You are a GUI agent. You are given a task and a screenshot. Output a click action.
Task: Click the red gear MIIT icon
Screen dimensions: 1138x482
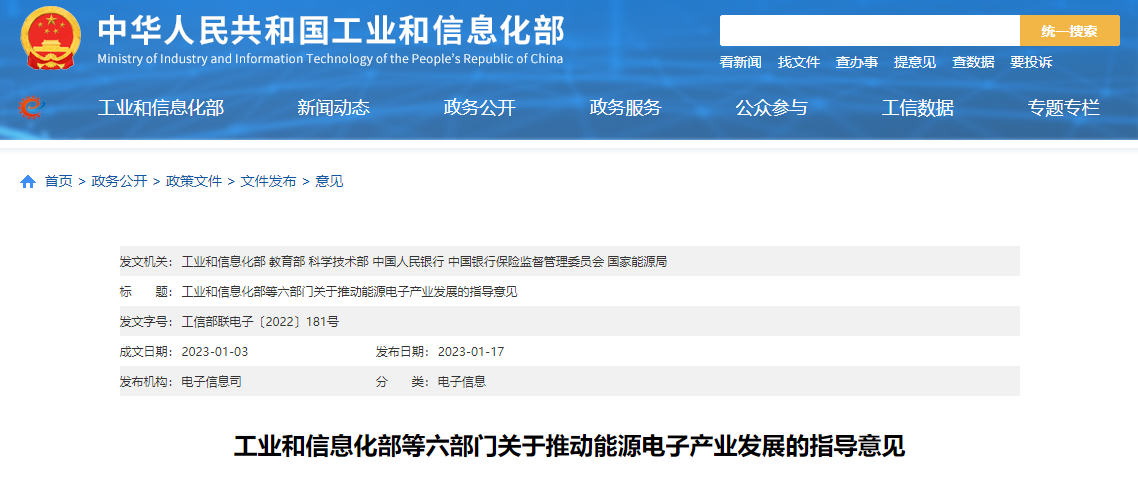coord(31,107)
